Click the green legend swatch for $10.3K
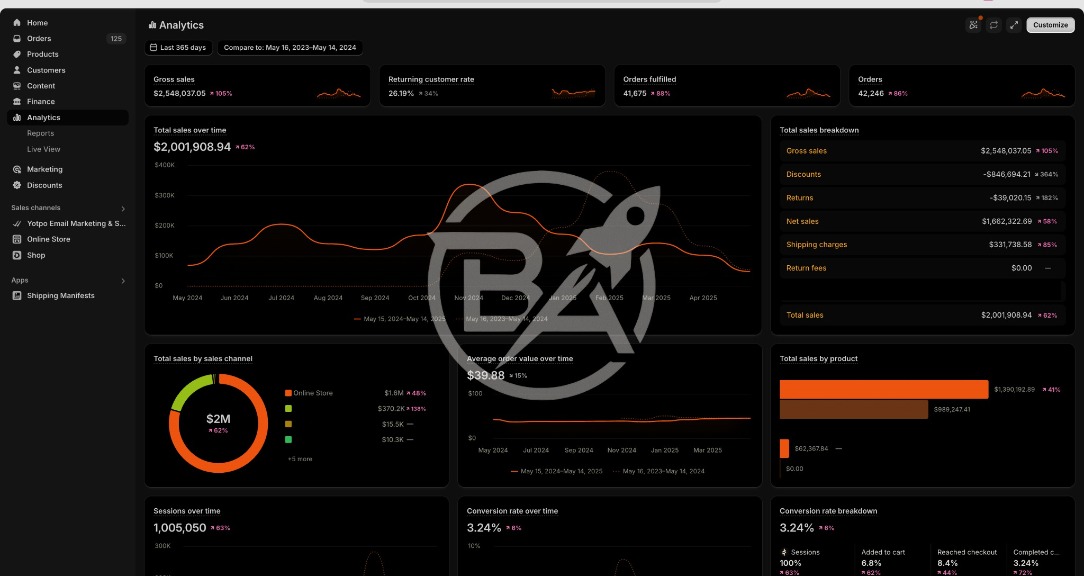 288,439
